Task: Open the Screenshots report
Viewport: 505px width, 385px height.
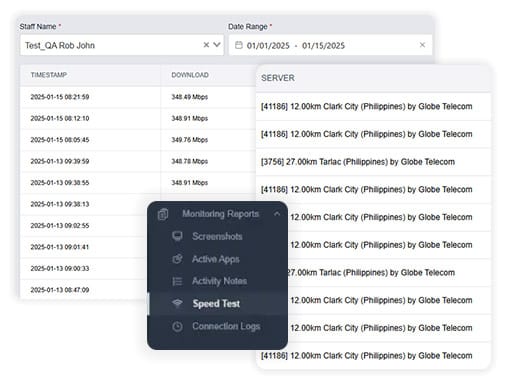Action: click(217, 236)
